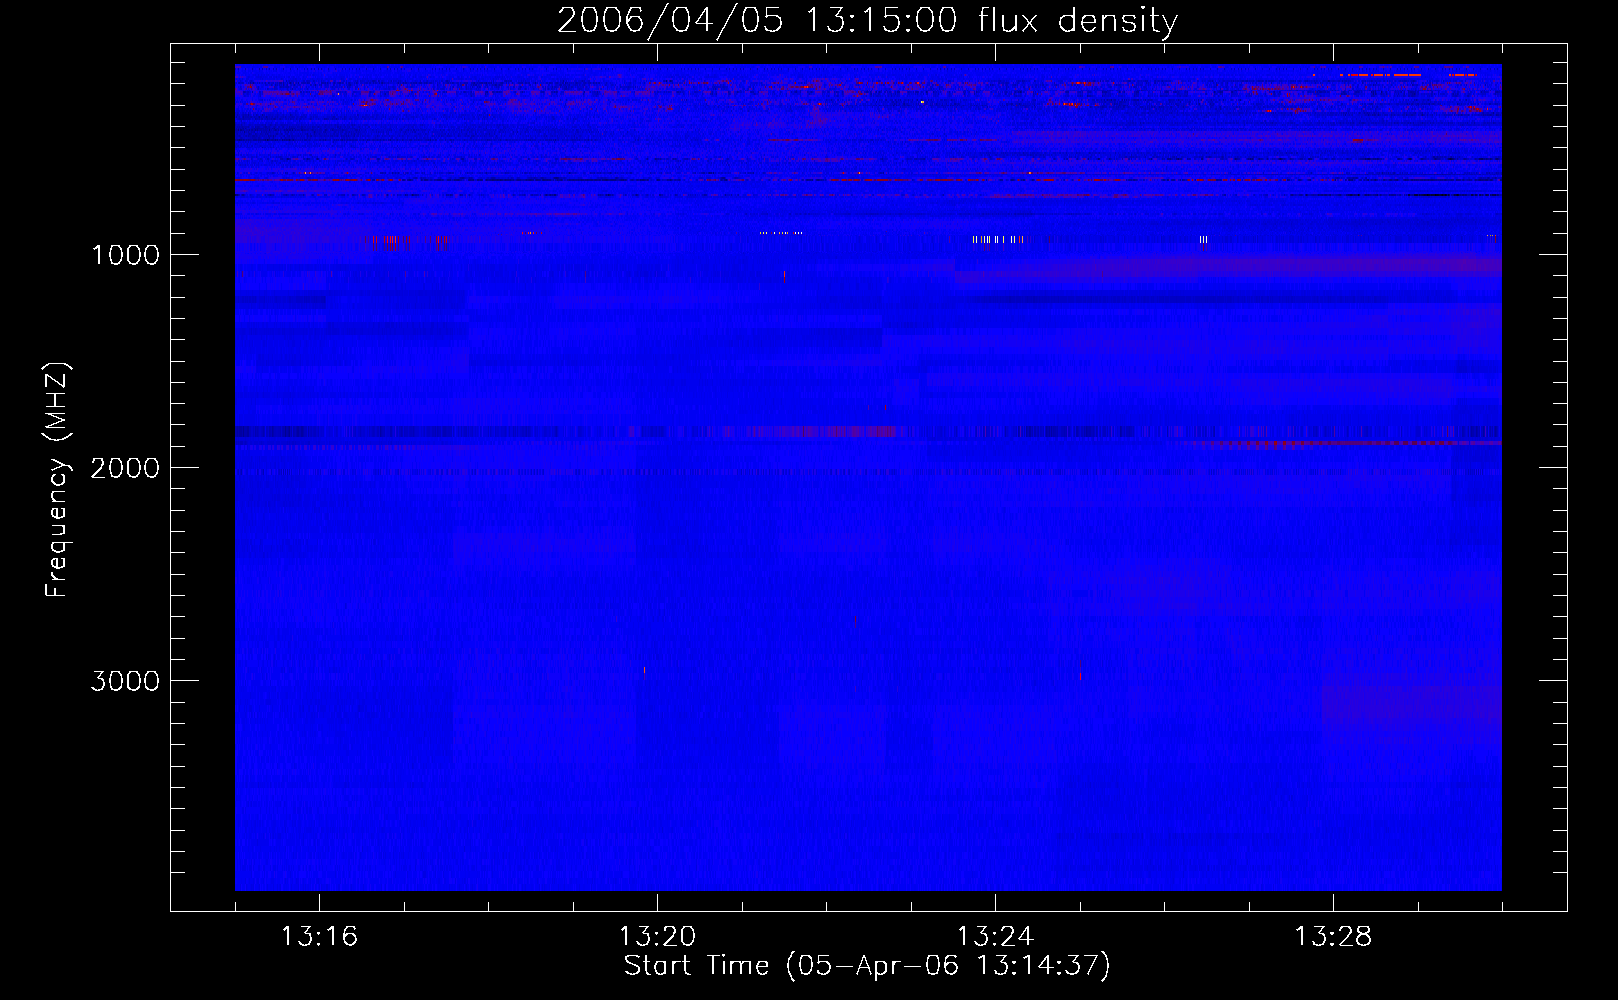
Task: Click the 13:16 time tick label
Action: pyautogui.click(x=319, y=937)
